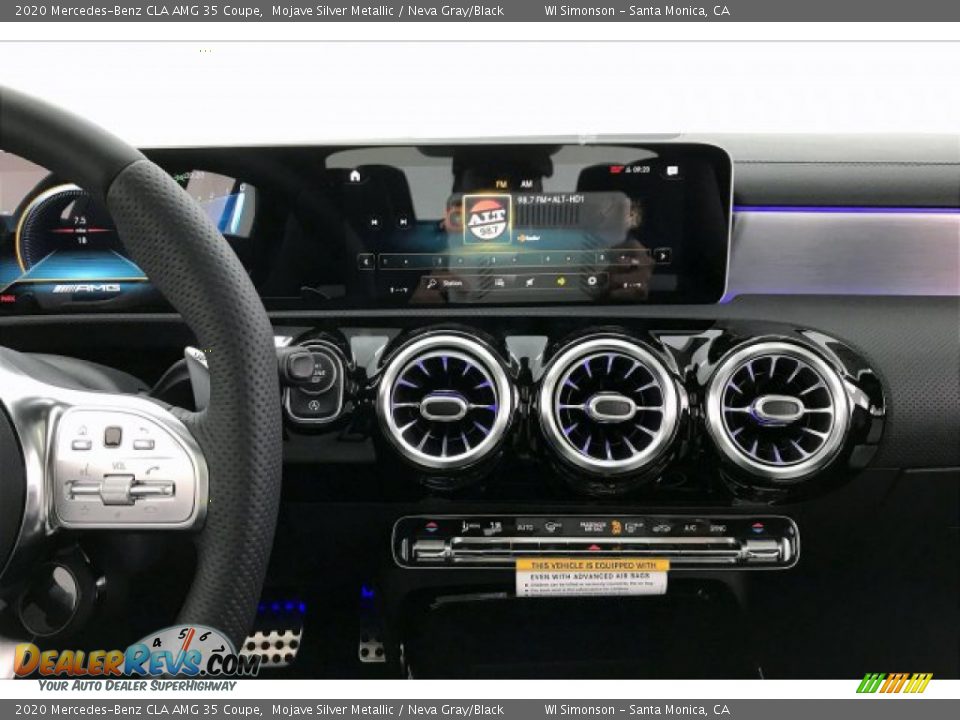Tap the home icon on the infotainment screen
The image size is (960, 720).
point(354,176)
